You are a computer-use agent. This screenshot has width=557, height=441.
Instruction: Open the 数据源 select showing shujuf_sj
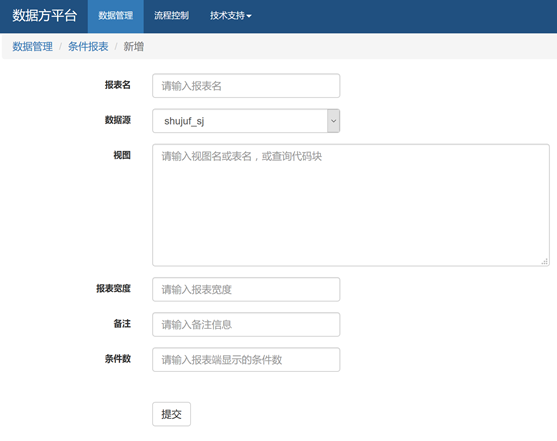[x=246, y=121]
